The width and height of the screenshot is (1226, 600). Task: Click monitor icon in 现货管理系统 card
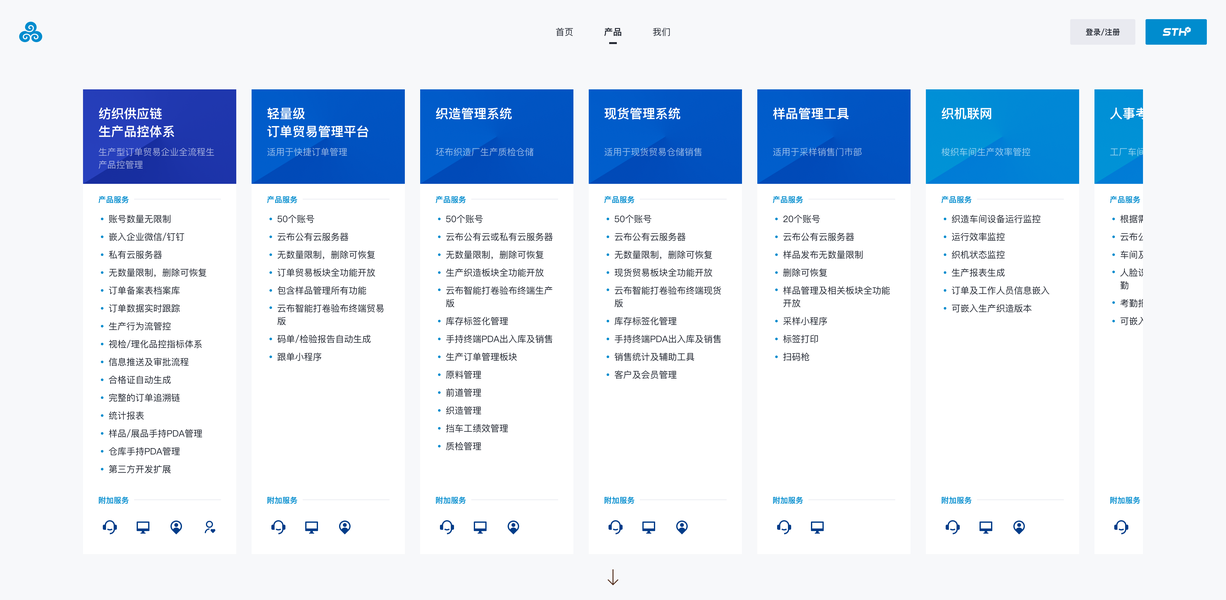click(648, 527)
